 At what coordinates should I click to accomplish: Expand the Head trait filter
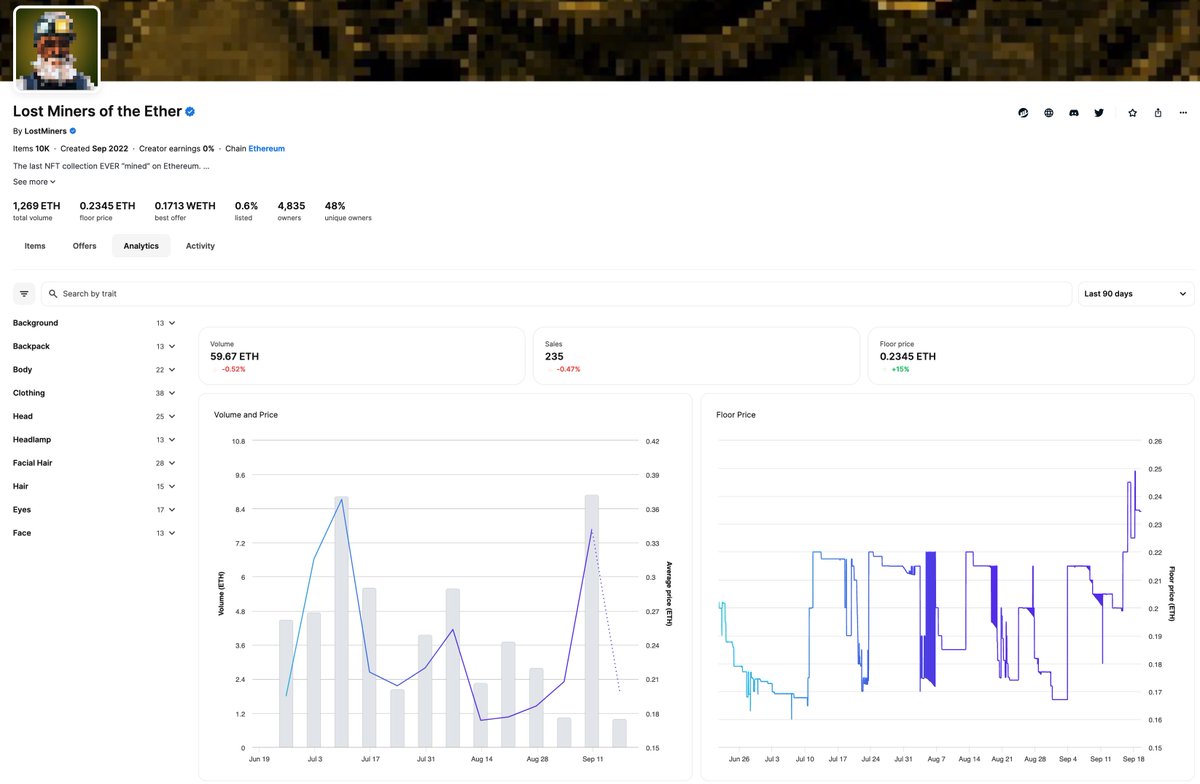(94, 416)
